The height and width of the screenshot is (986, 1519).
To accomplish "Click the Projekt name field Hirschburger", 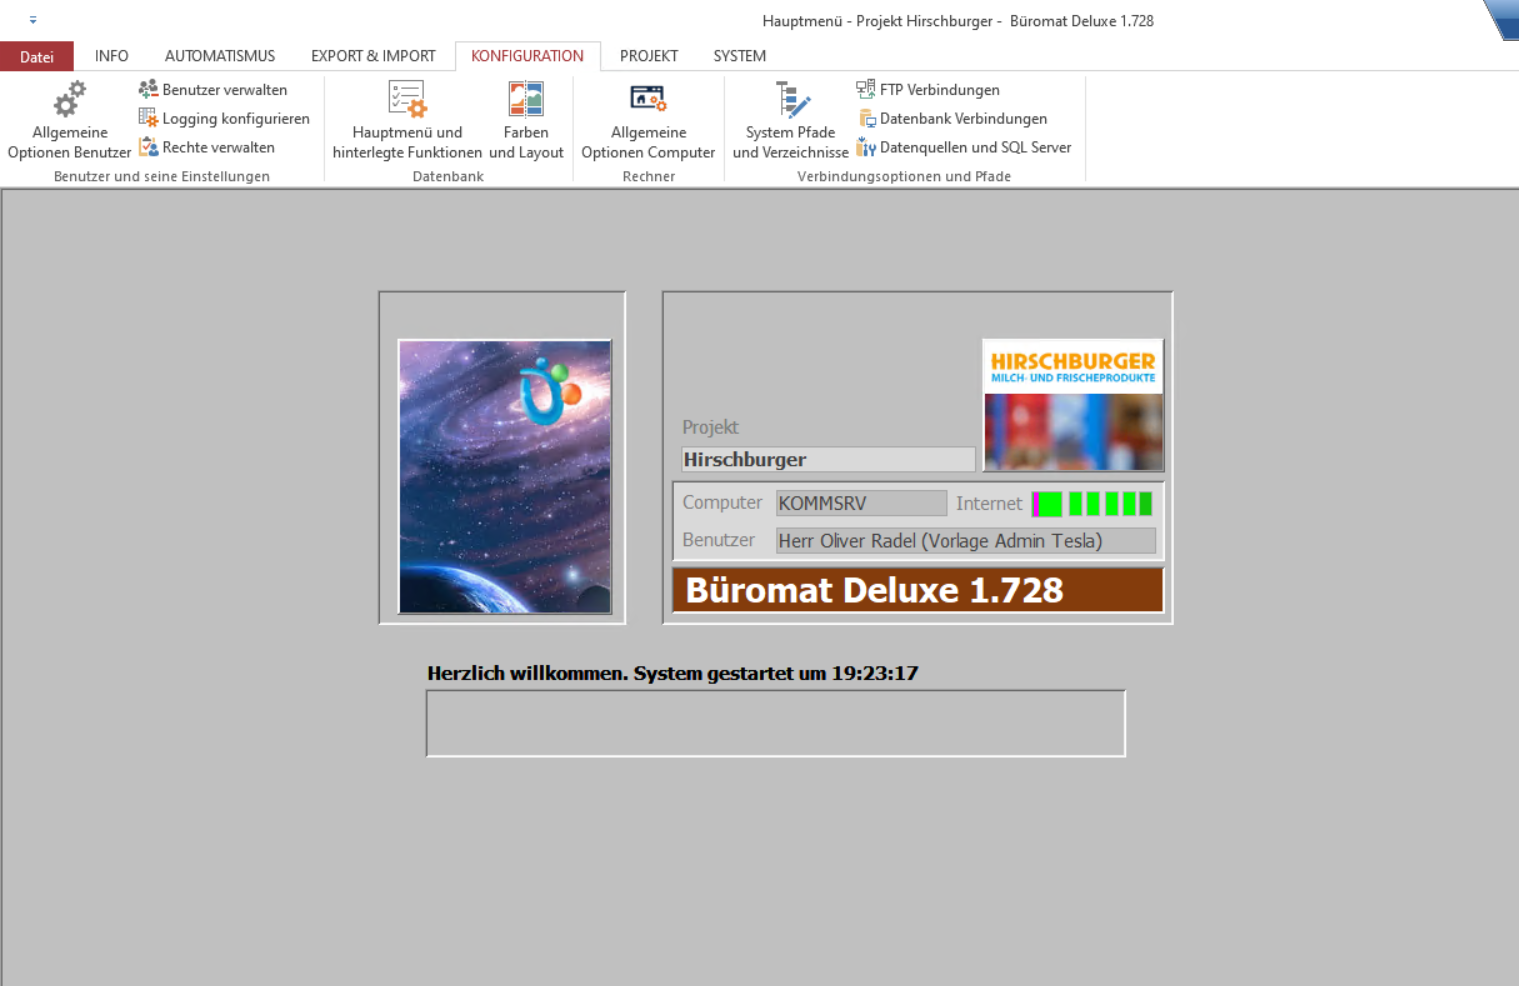I will (827, 459).
